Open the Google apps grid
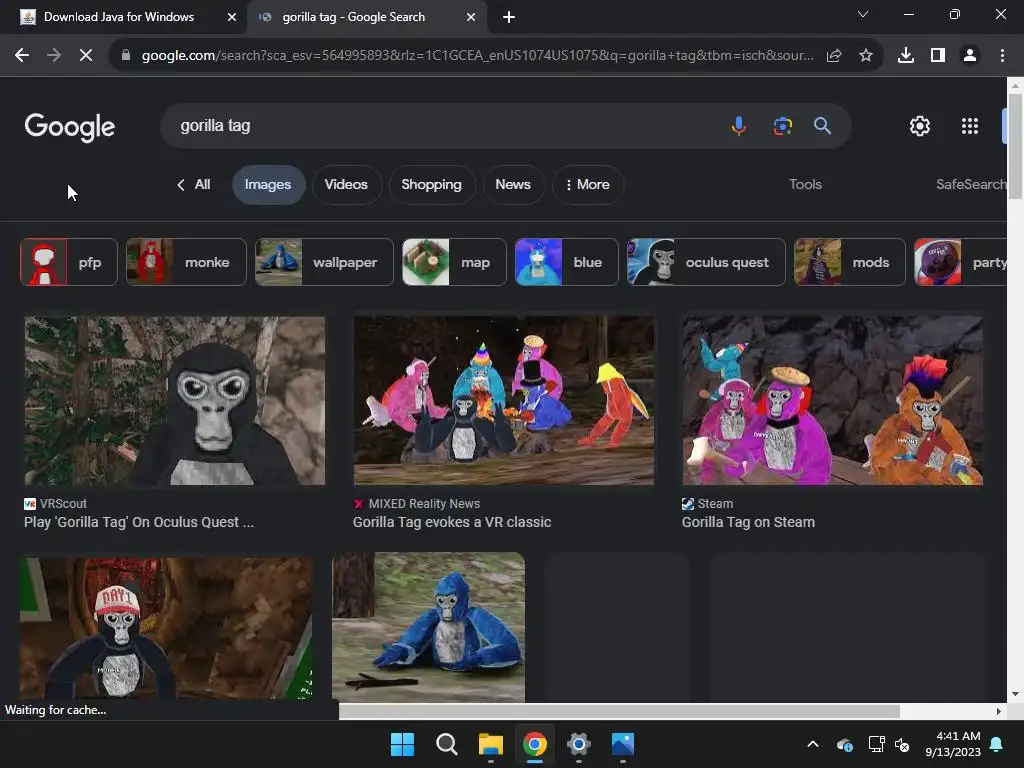1024x768 pixels. click(x=970, y=126)
